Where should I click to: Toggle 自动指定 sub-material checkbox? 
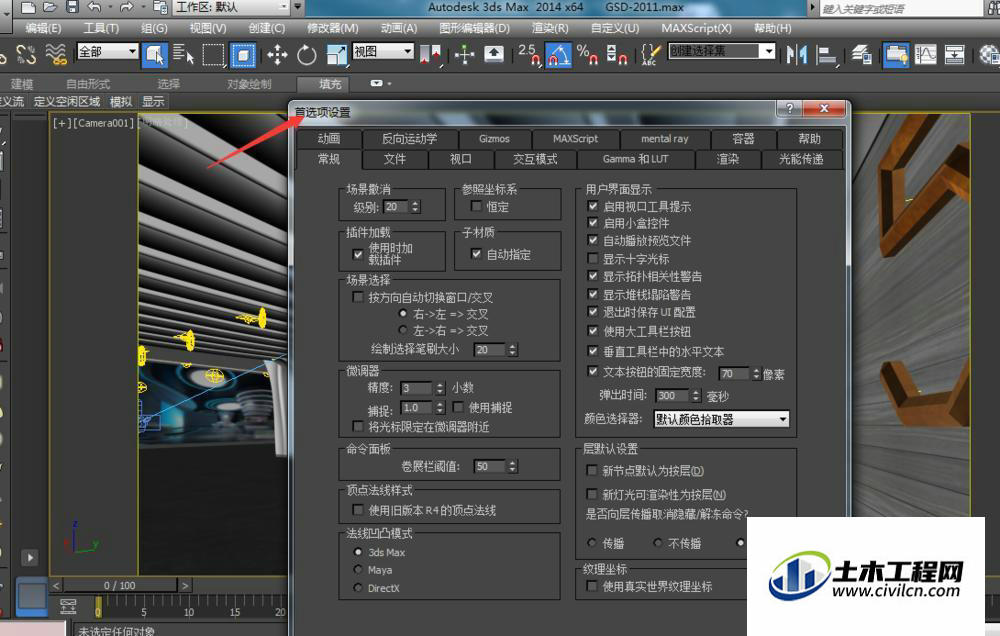click(x=476, y=254)
